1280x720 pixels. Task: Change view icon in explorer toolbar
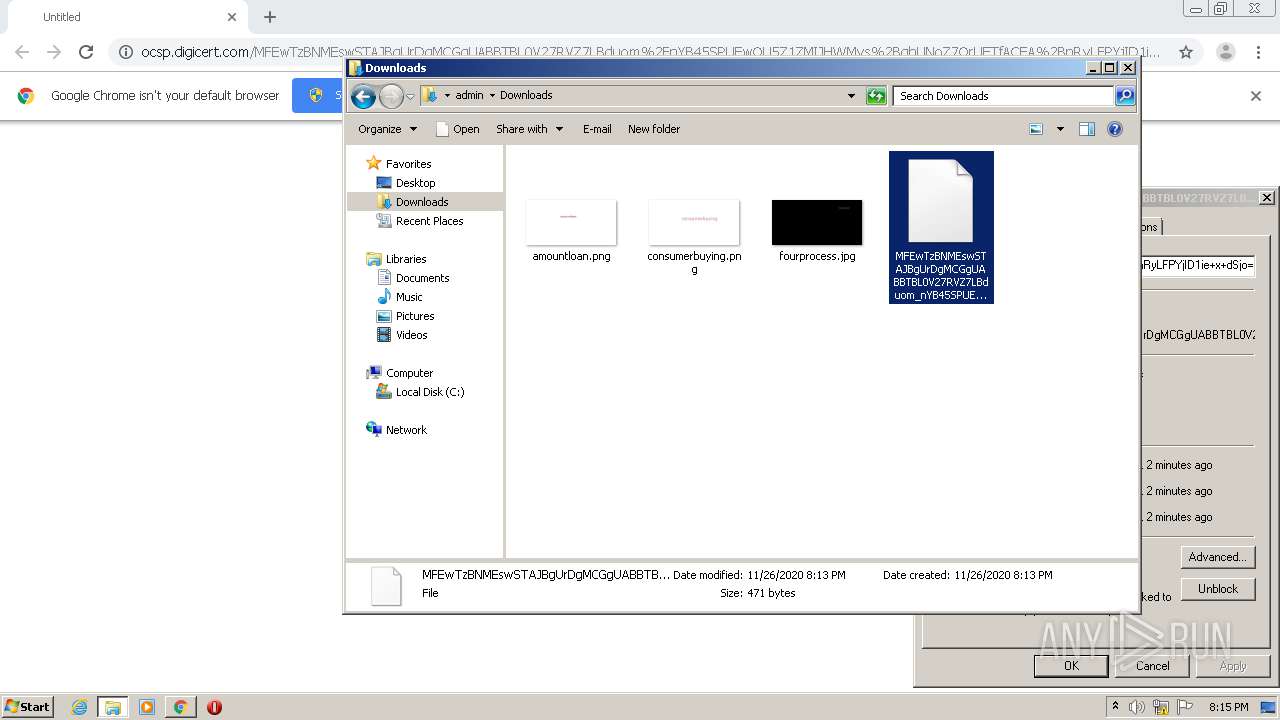(1036, 129)
